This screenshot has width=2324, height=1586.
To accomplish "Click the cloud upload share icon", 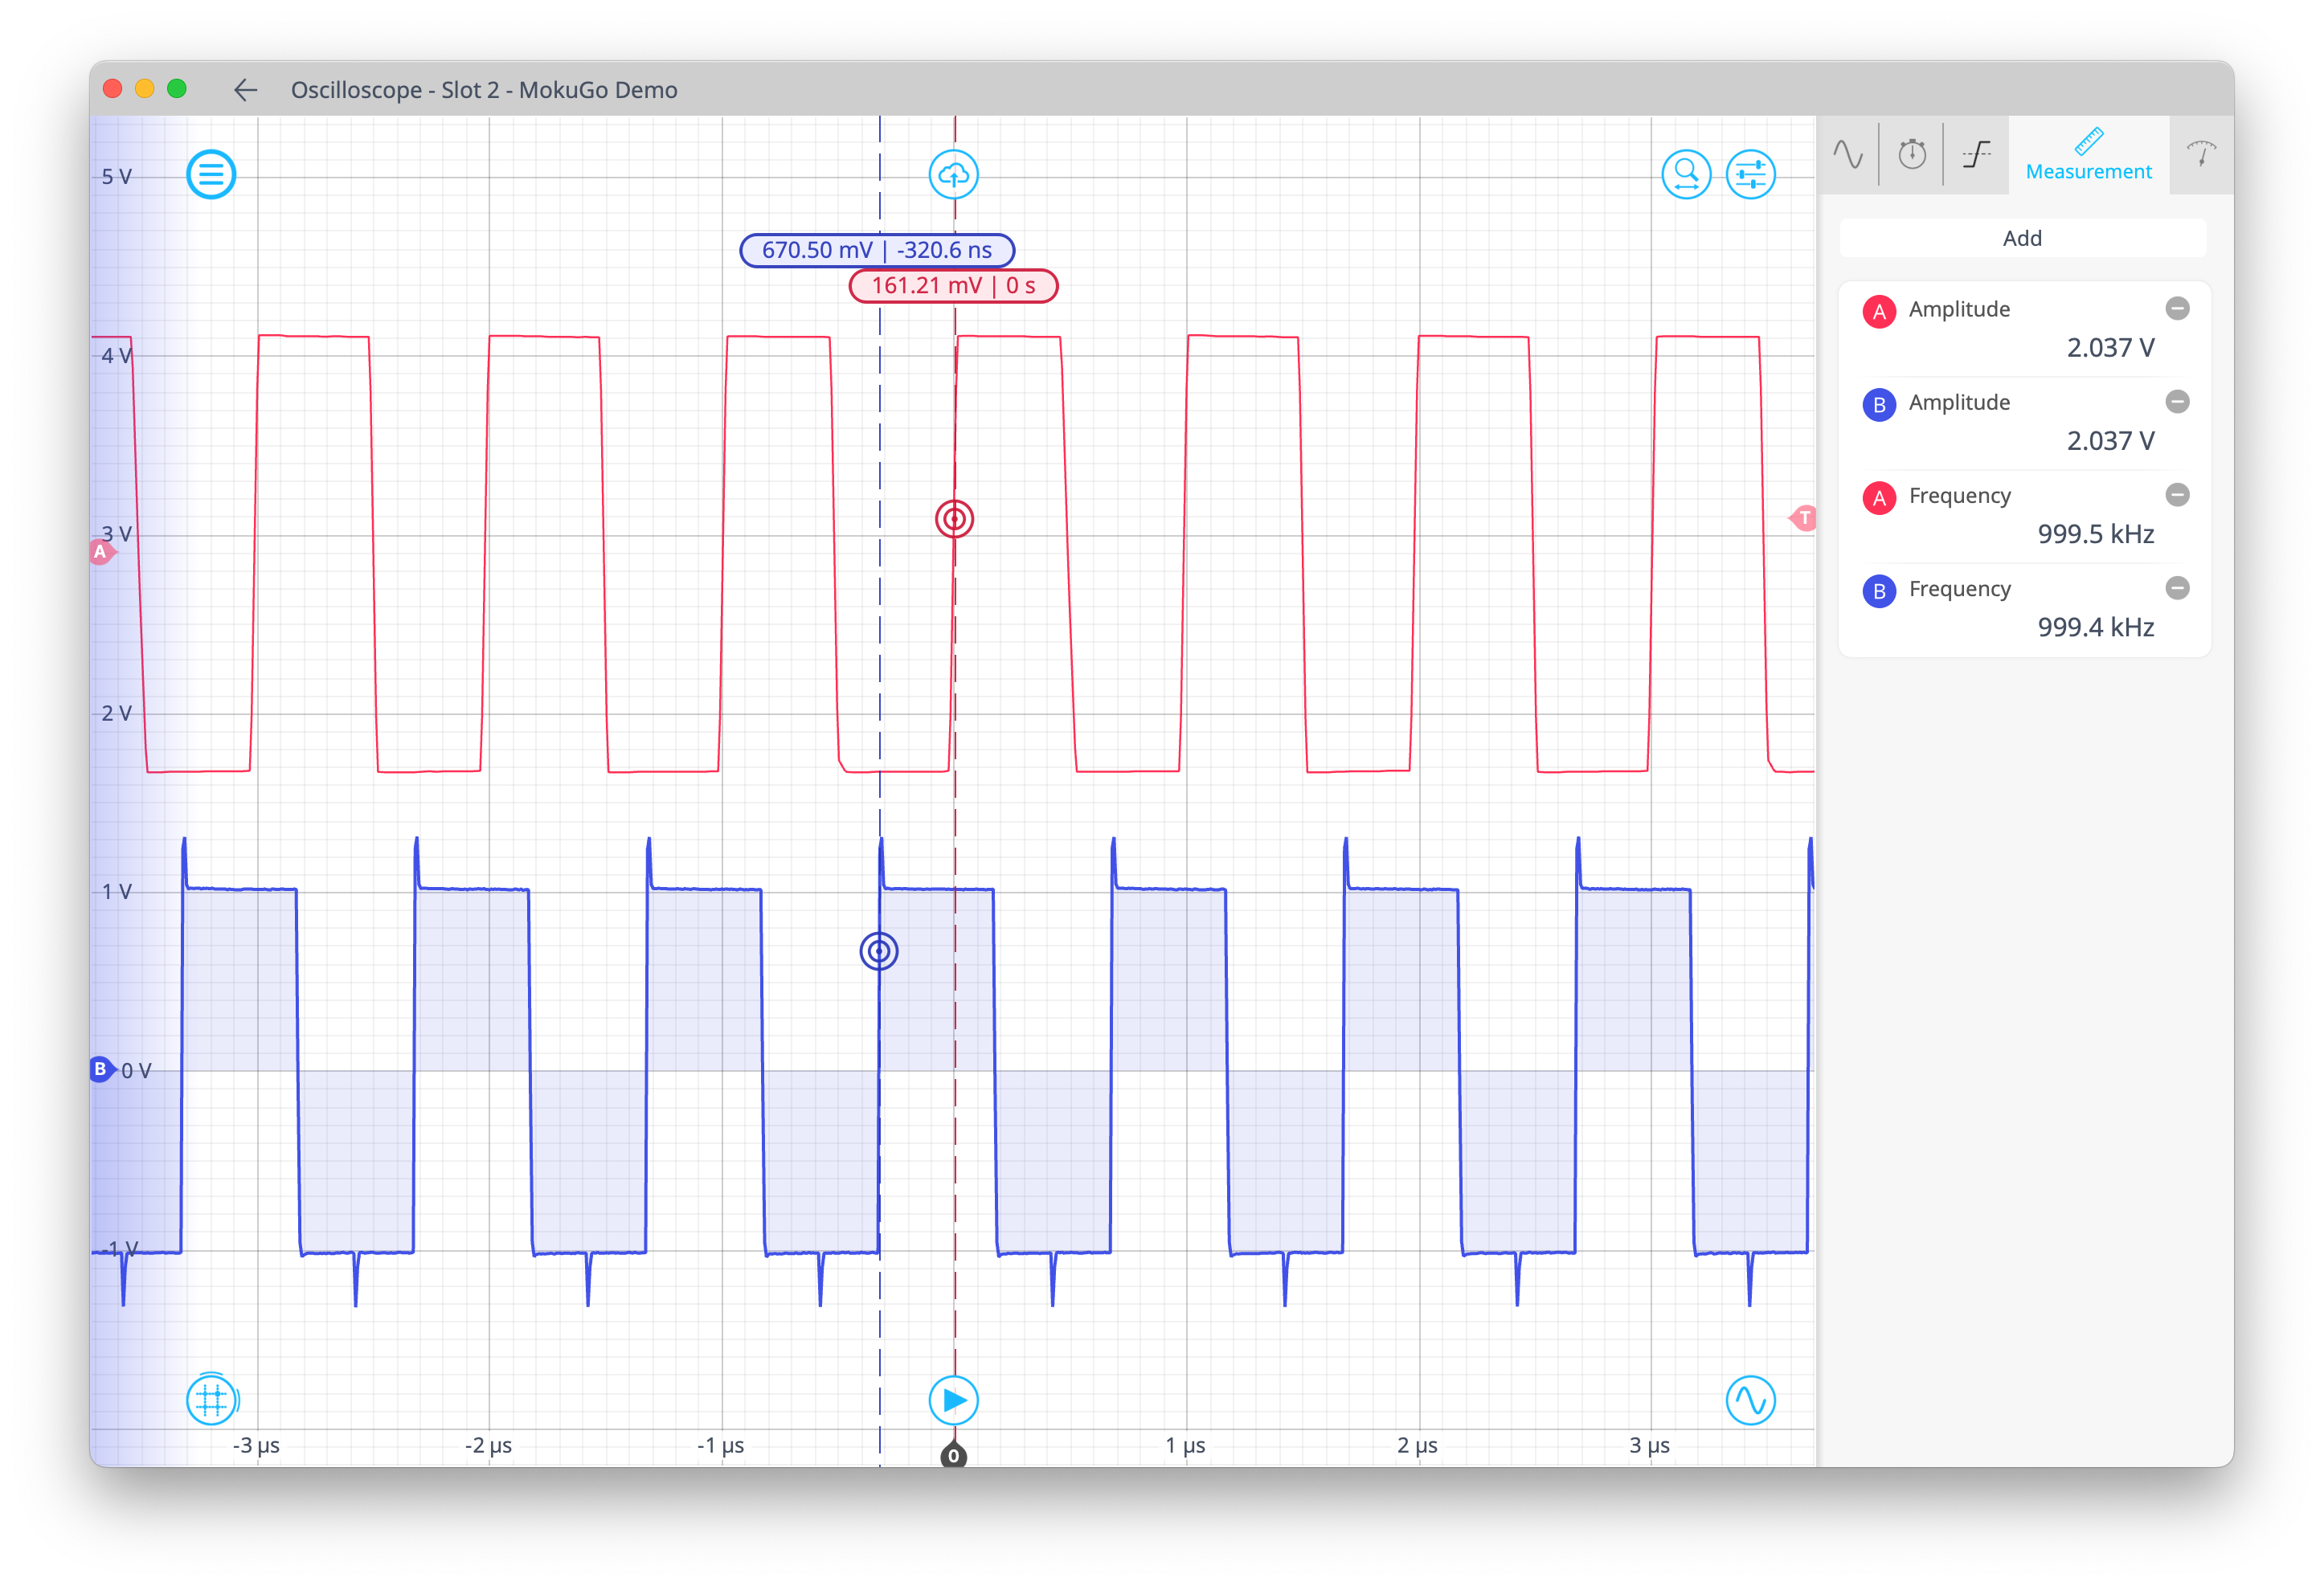I will [x=953, y=175].
